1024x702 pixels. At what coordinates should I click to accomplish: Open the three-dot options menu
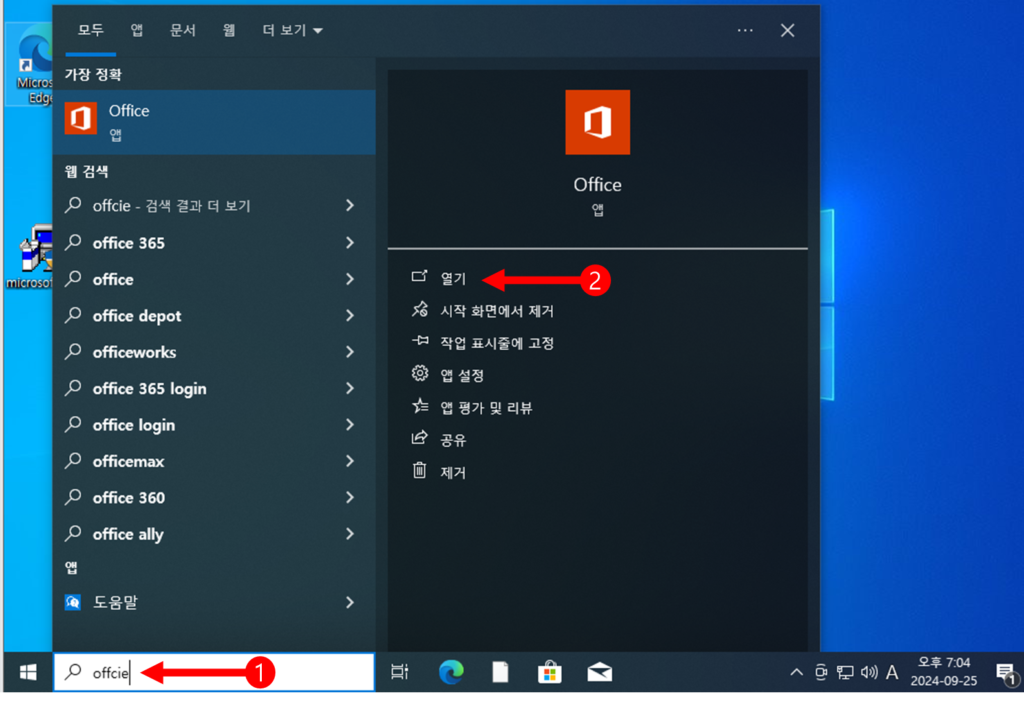coord(745,30)
